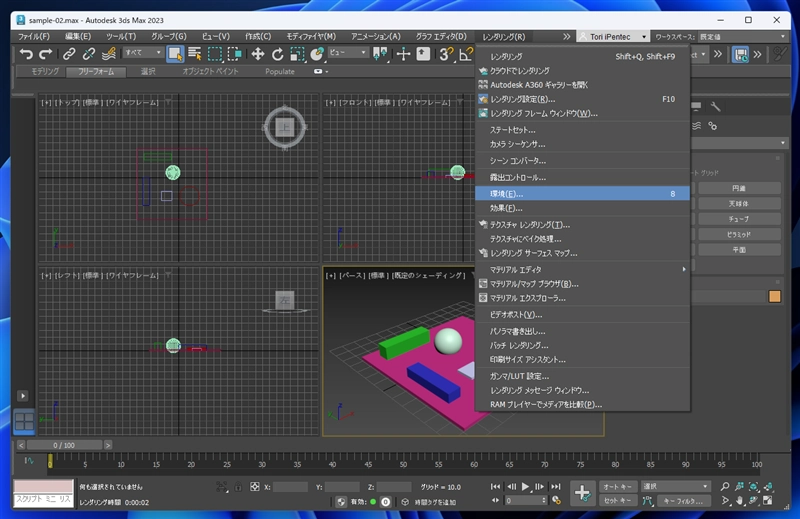Switch to the モデリング ribbon tab
800x519 pixels.
tap(45, 71)
